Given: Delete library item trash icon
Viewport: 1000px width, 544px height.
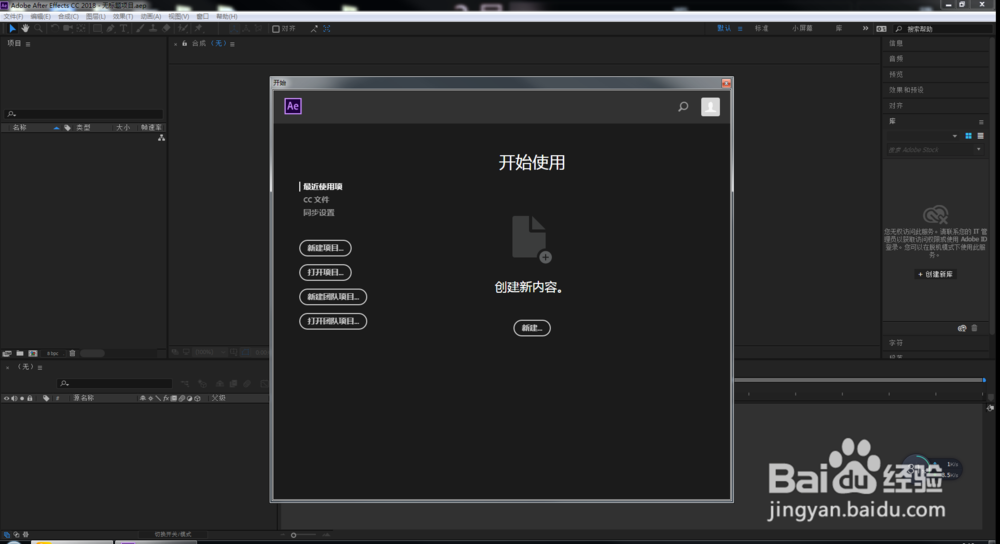Looking at the screenshot, I should [x=974, y=328].
